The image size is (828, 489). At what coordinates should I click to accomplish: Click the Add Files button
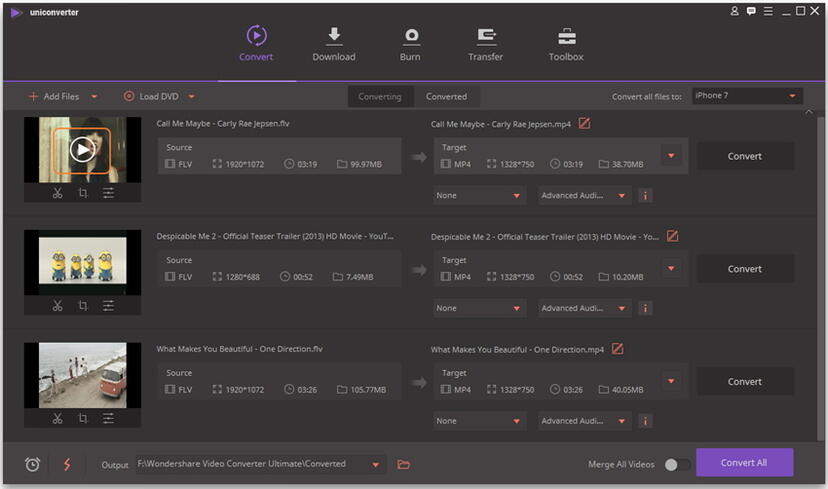54,97
